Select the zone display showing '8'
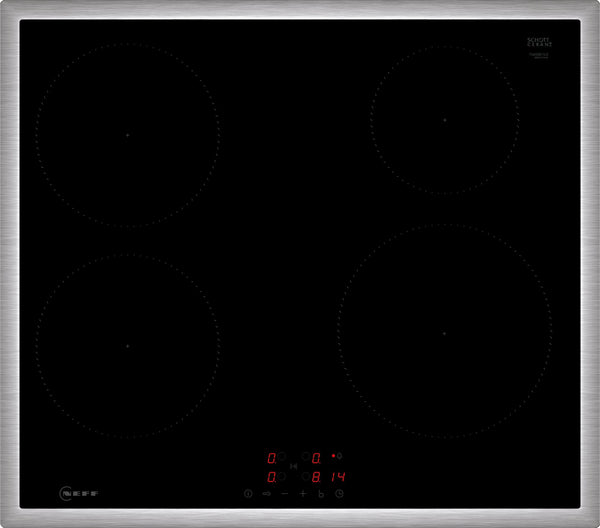600x528 pixels. tap(315, 476)
